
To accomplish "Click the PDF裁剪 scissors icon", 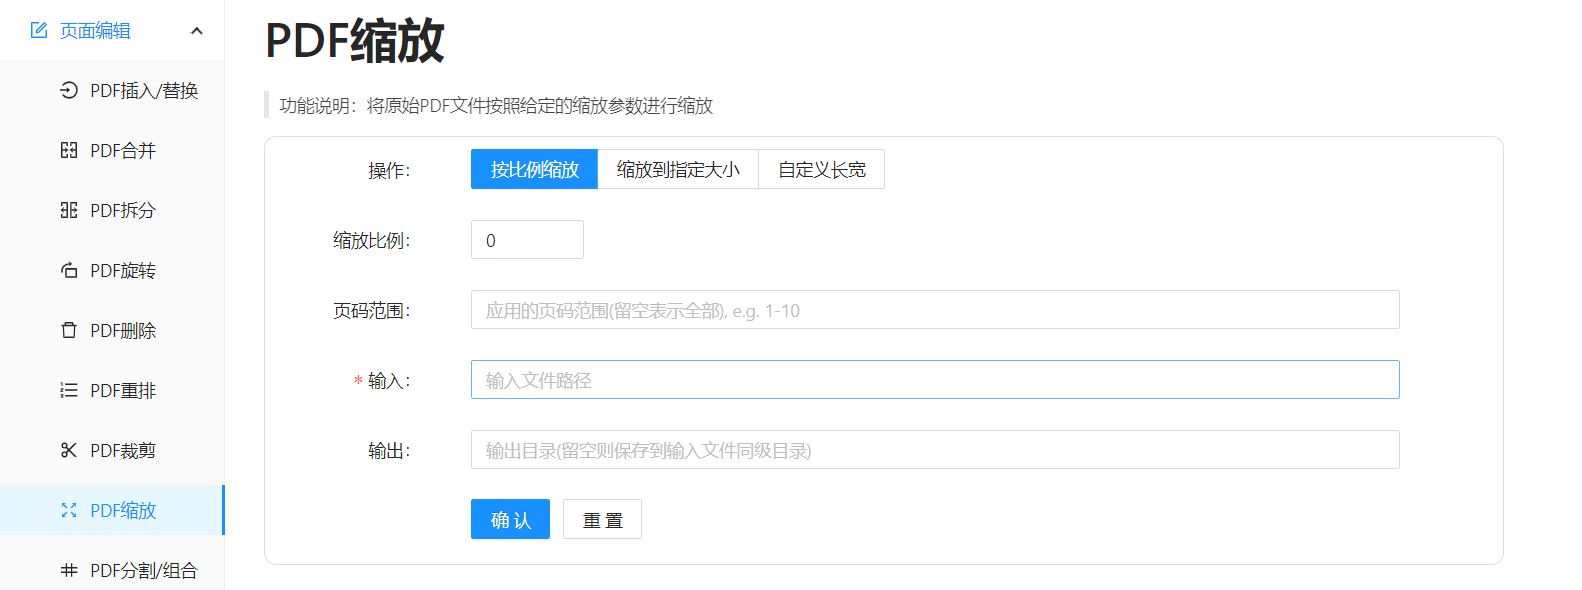I will click(x=69, y=450).
